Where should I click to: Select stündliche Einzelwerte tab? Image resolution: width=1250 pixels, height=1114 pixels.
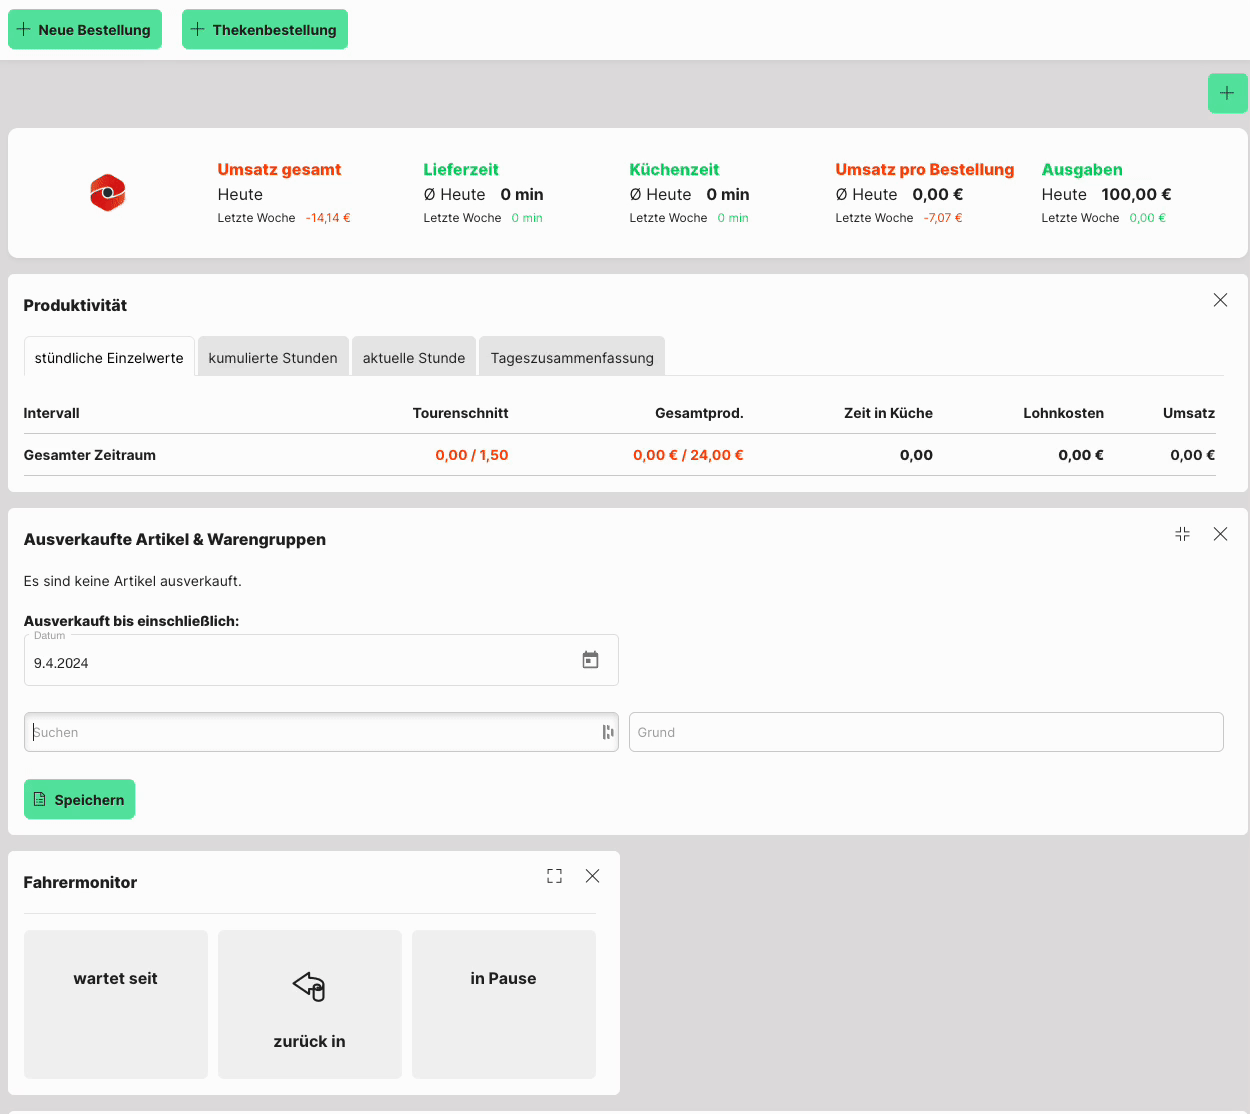pos(109,358)
